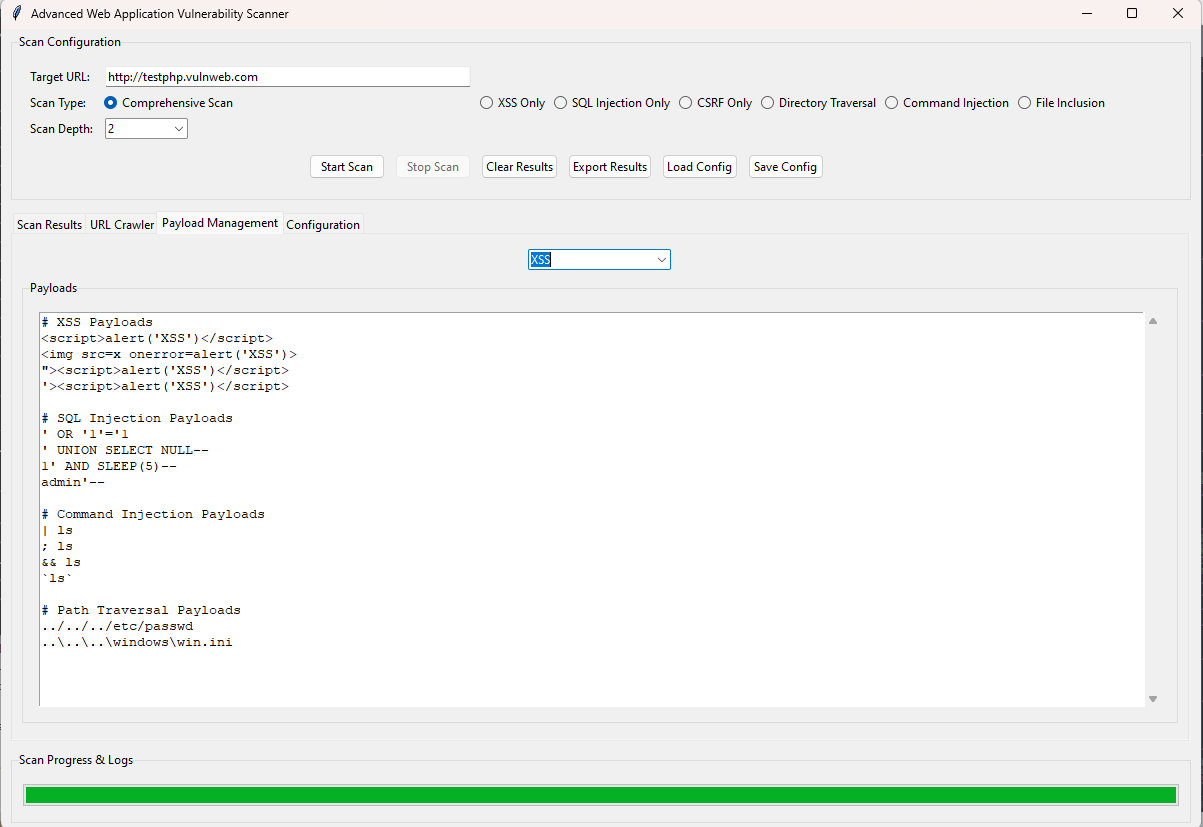Pick the File Inclusion radio button
The width and height of the screenshot is (1203, 827).
coord(1025,103)
